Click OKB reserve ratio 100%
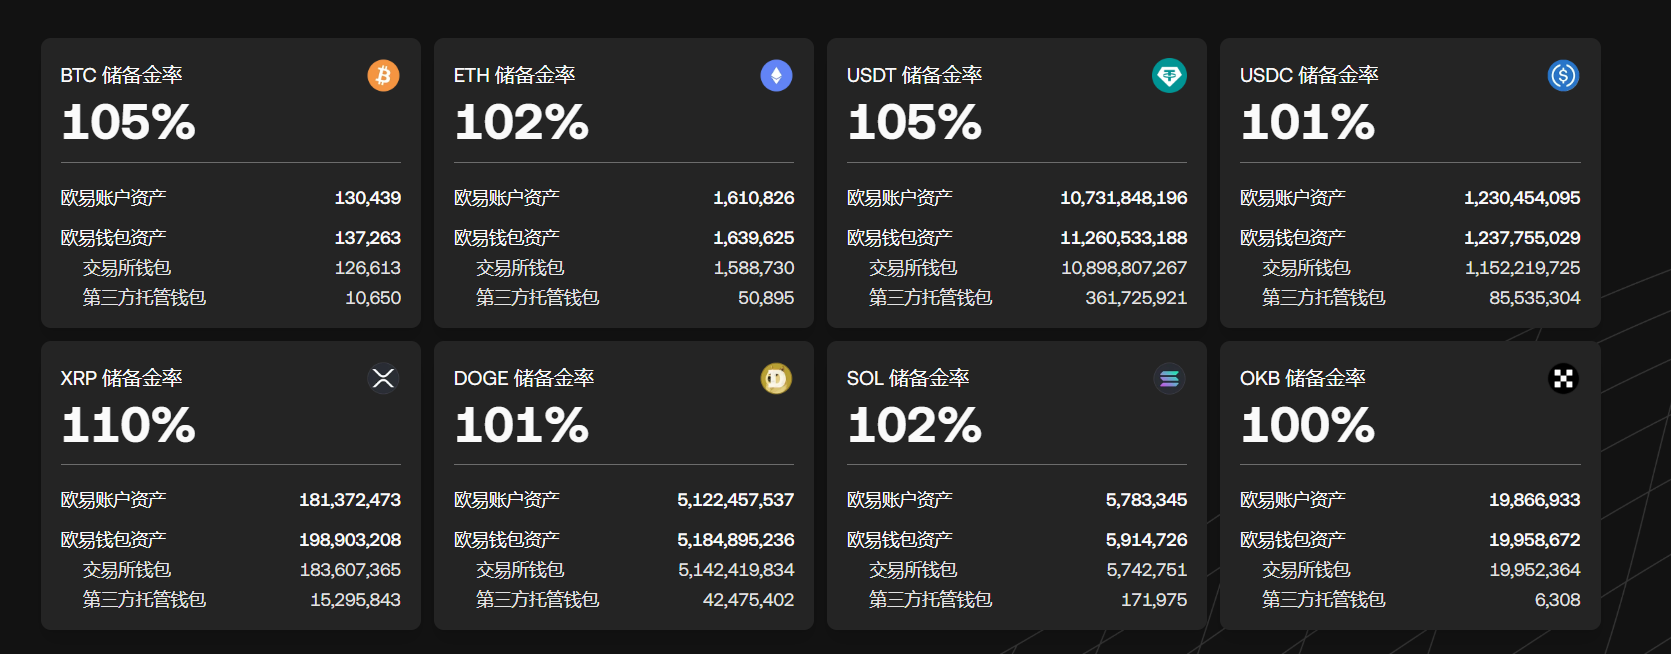The image size is (1671, 654). click(x=1307, y=425)
